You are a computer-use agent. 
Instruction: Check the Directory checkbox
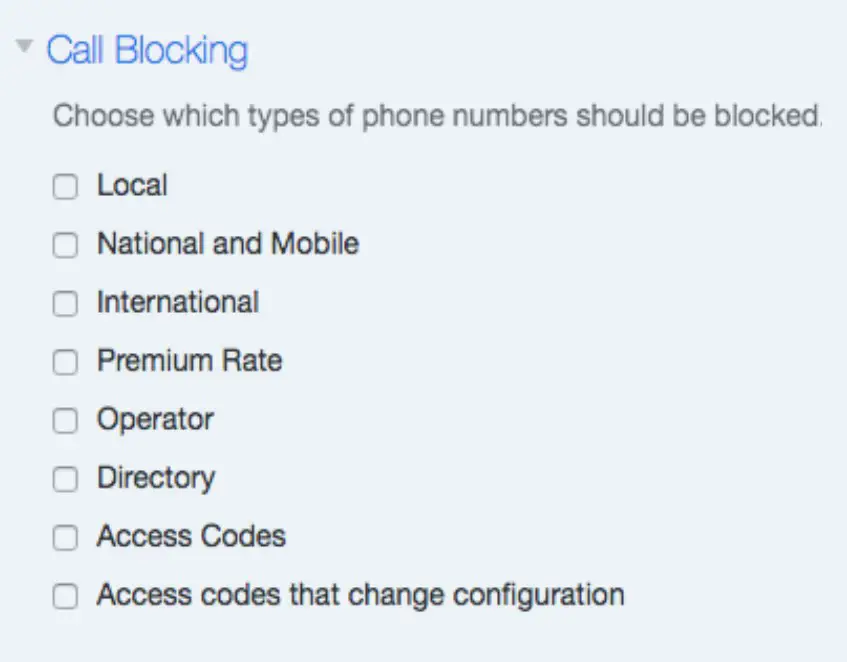65,480
